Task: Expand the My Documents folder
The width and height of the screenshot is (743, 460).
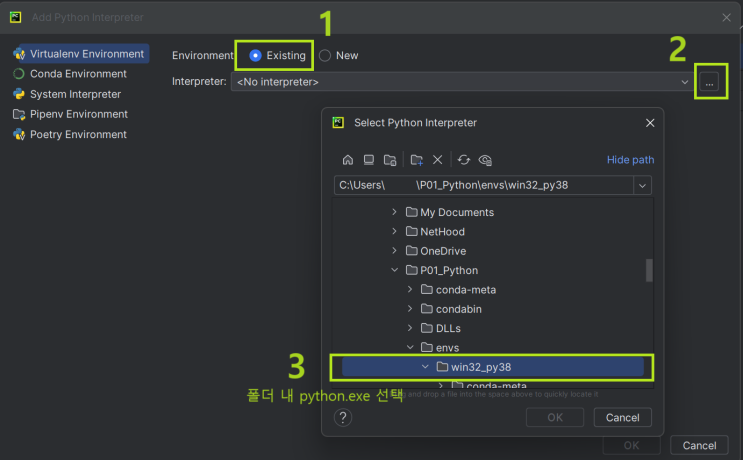Action: [394, 212]
